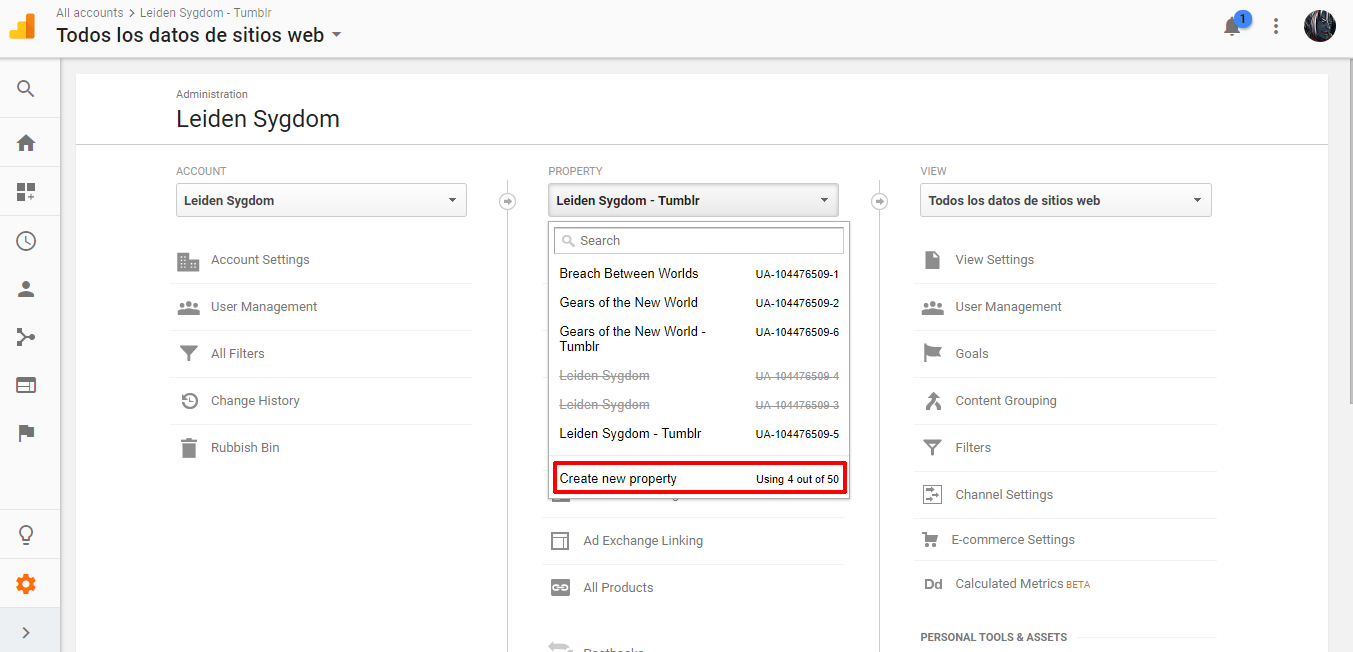Screen dimensions: 1353x652
Task: Open the notifications bell
Action: 1233,27
